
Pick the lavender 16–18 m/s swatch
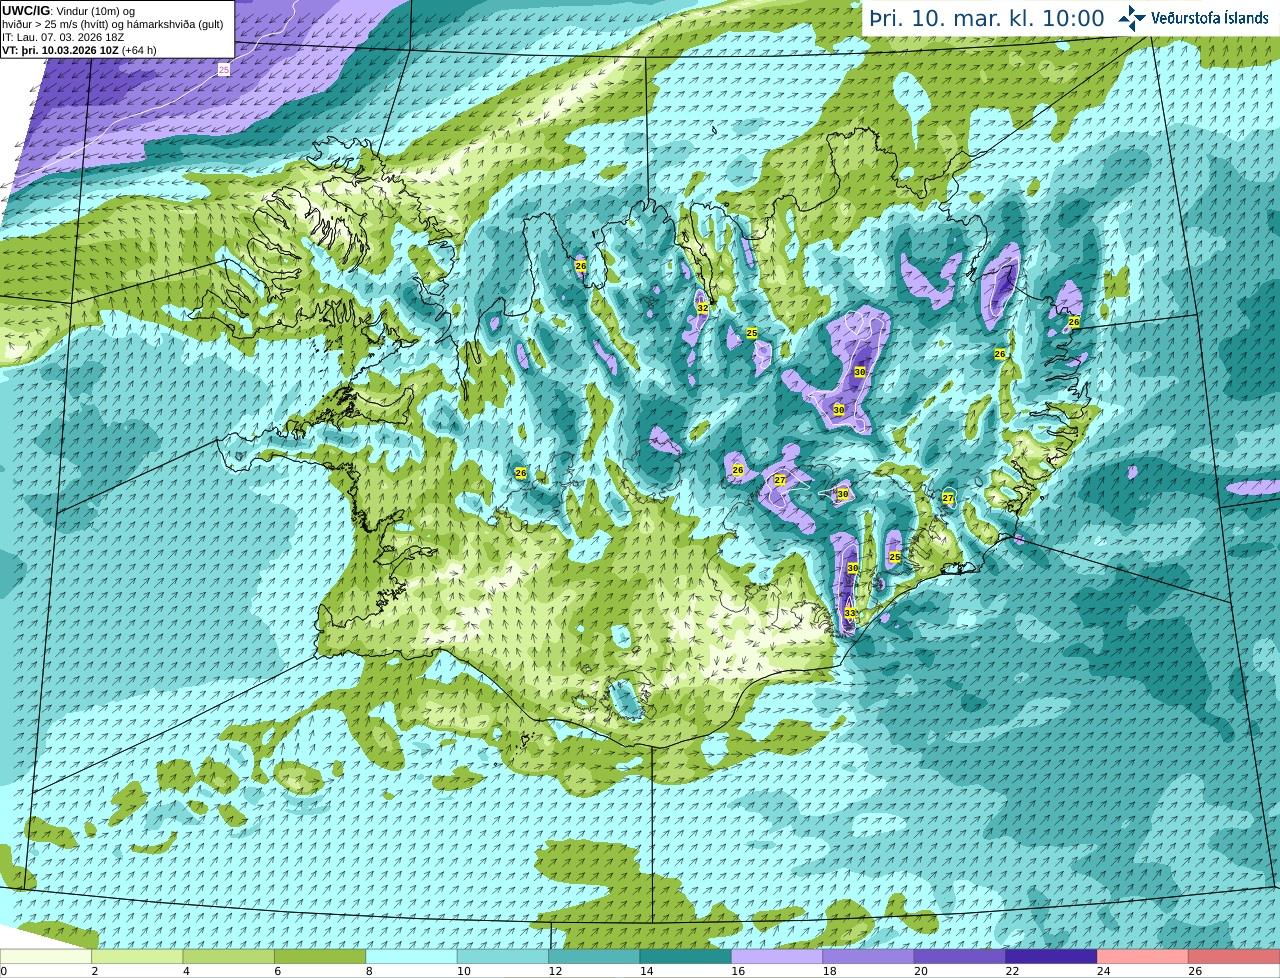[777, 956]
